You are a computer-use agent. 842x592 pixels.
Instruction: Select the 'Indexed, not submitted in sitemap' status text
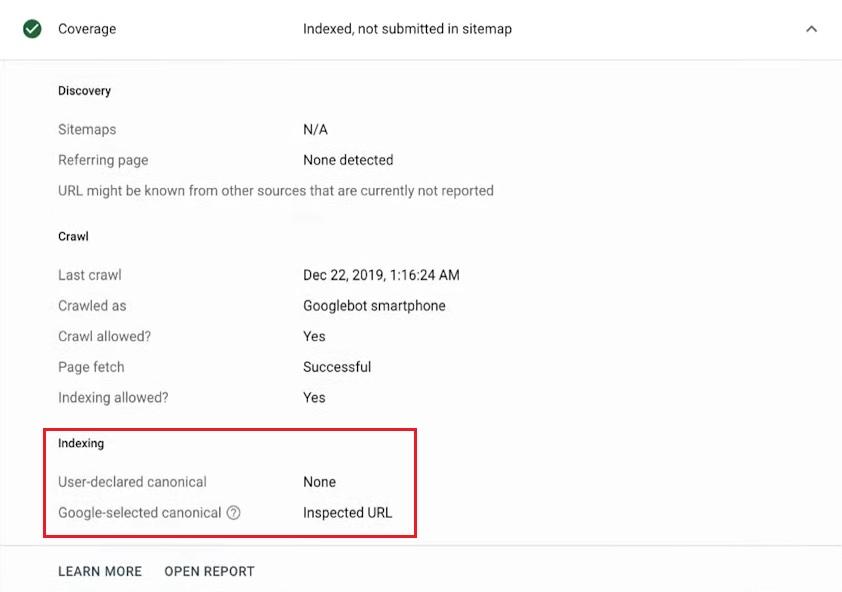pos(407,29)
